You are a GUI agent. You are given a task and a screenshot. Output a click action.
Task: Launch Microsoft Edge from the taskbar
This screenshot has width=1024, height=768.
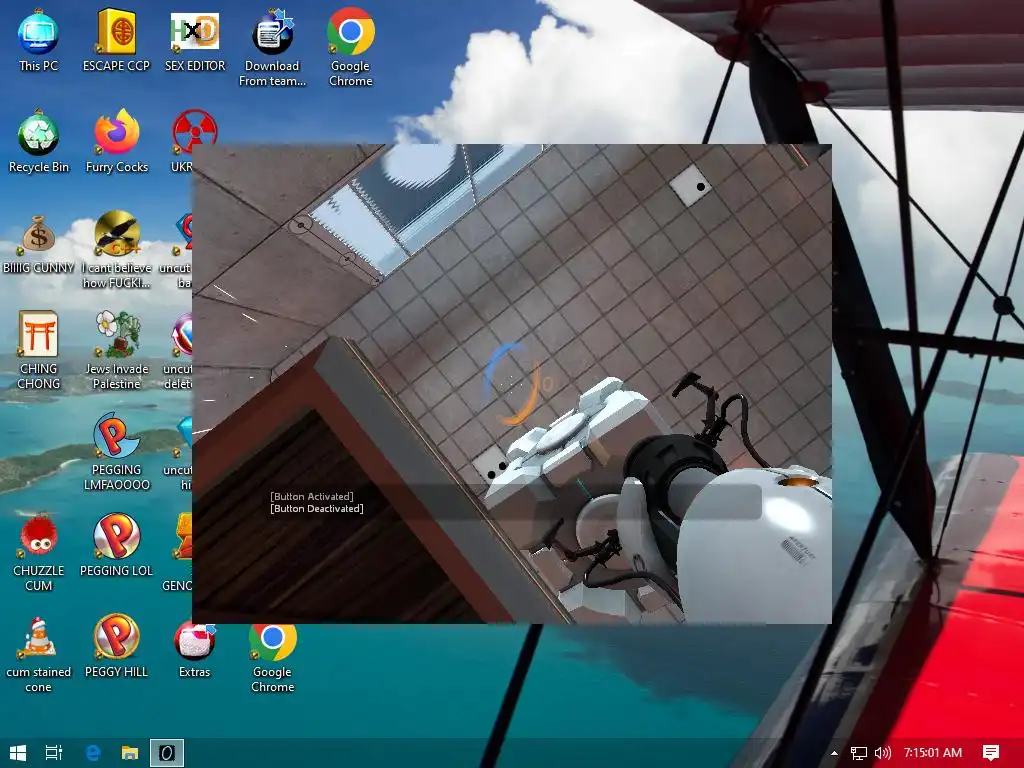coord(93,753)
